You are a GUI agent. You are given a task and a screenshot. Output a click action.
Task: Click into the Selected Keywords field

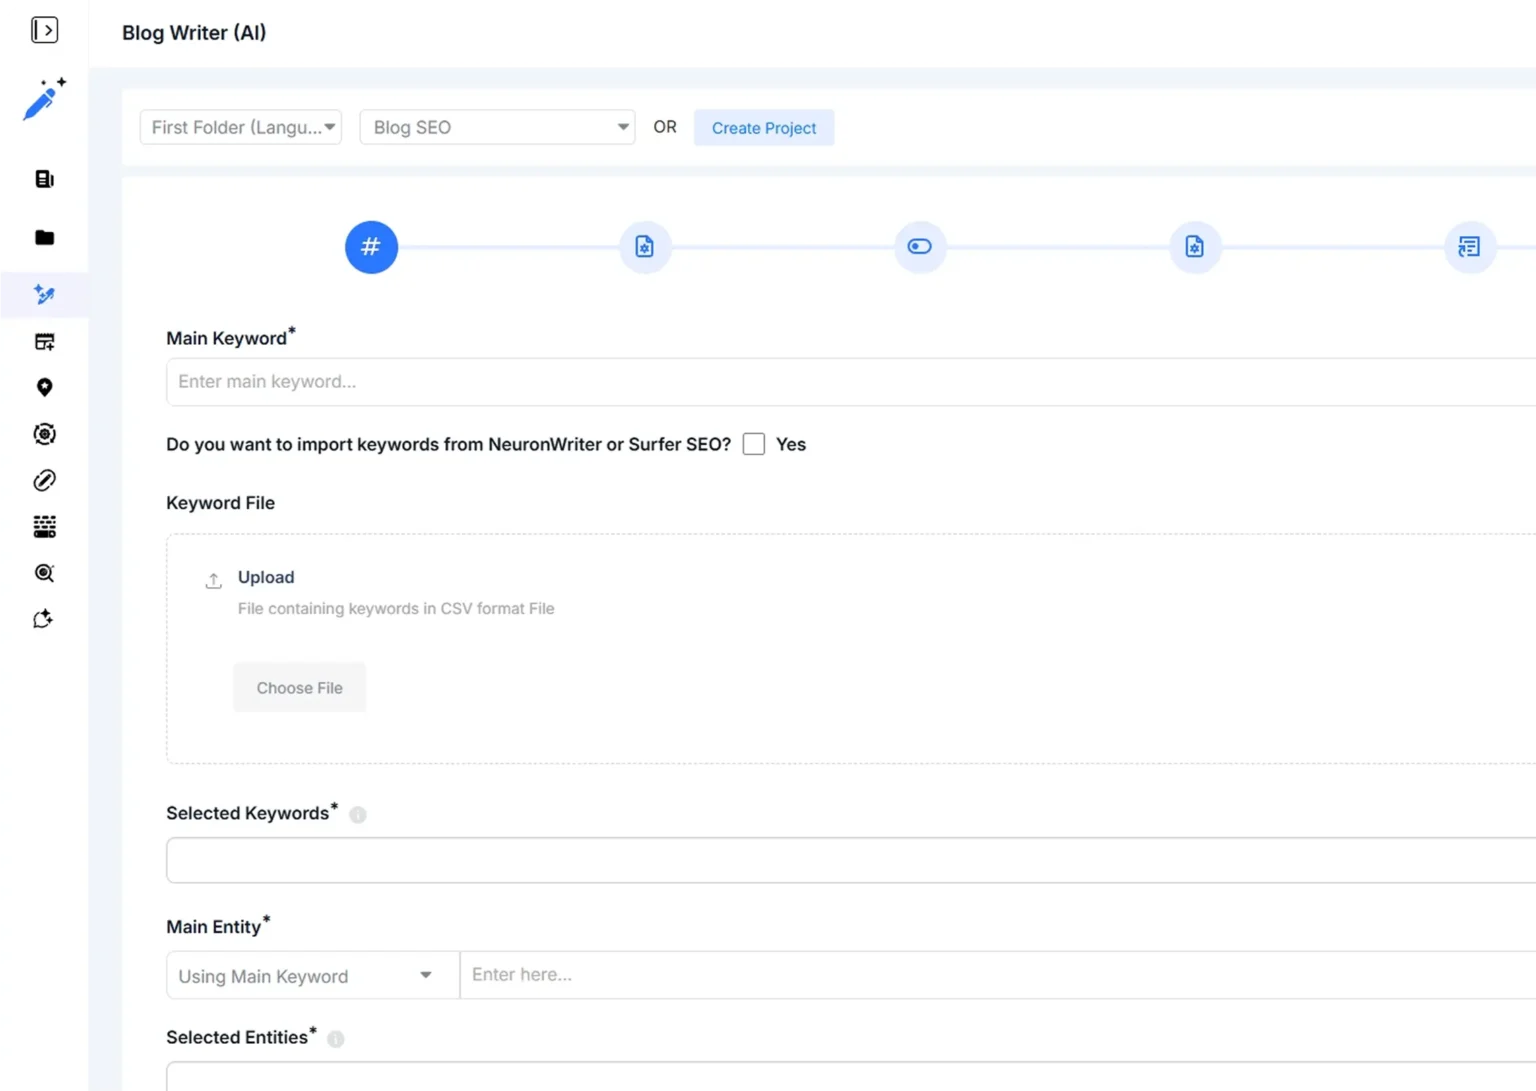point(851,860)
